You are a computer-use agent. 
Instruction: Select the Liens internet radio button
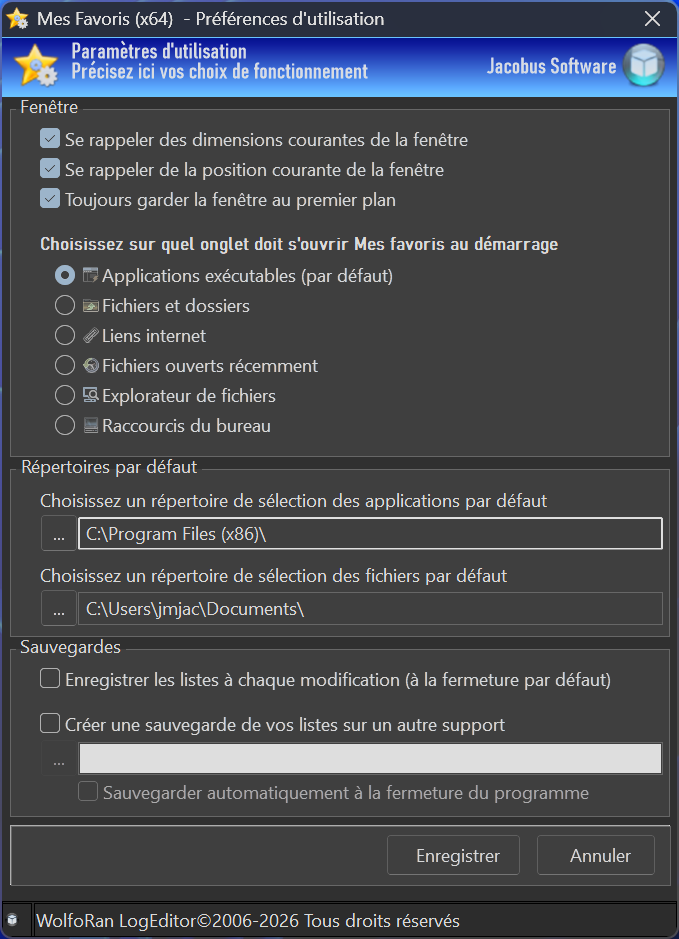pos(65,336)
